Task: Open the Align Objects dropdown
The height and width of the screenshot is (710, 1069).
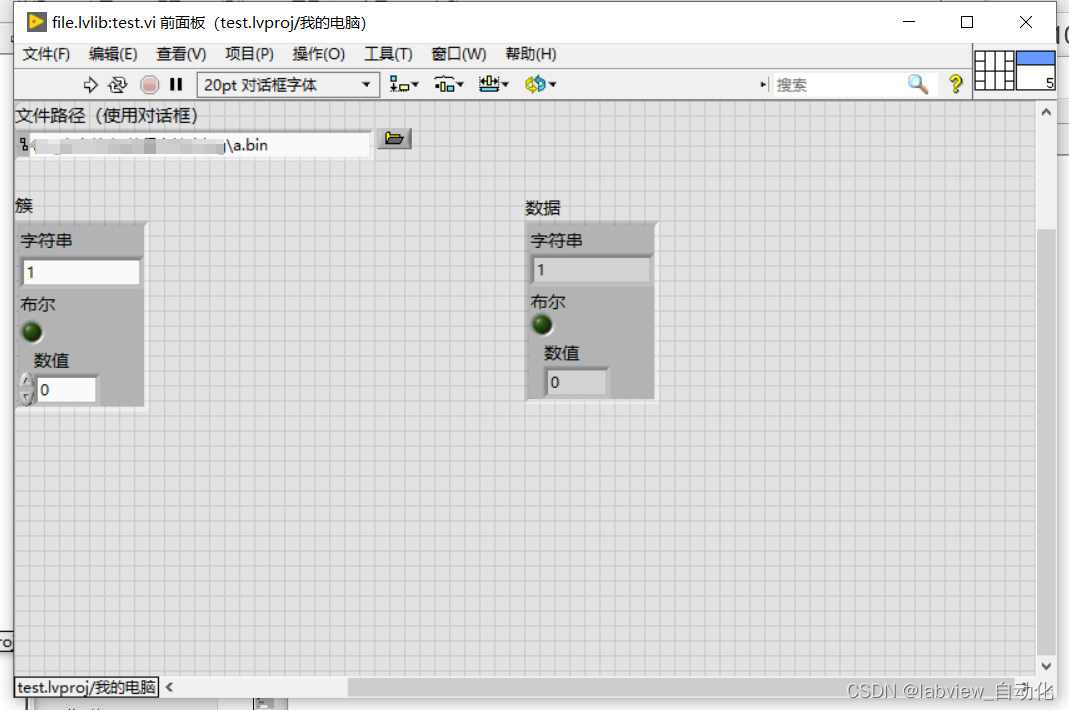Action: coord(404,85)
